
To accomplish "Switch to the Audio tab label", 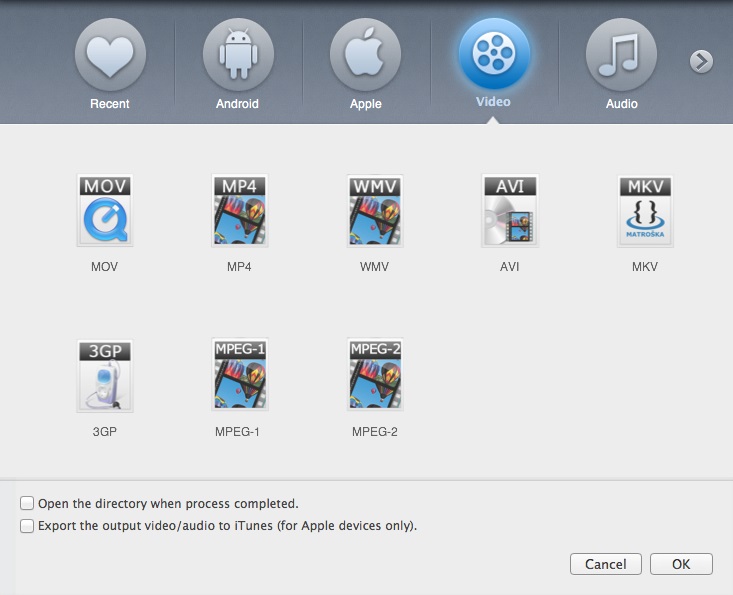I will point(622,104).
